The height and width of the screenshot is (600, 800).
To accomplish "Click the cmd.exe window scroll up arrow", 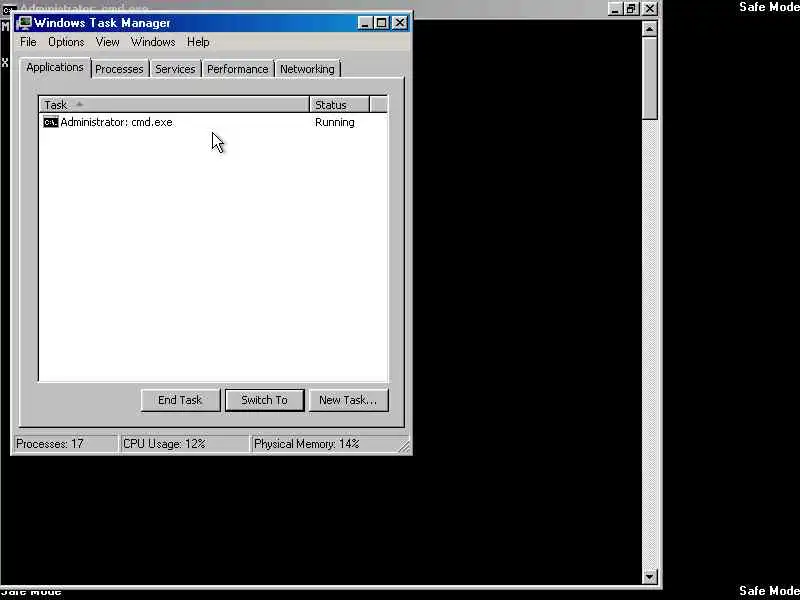I will [649, 29].
